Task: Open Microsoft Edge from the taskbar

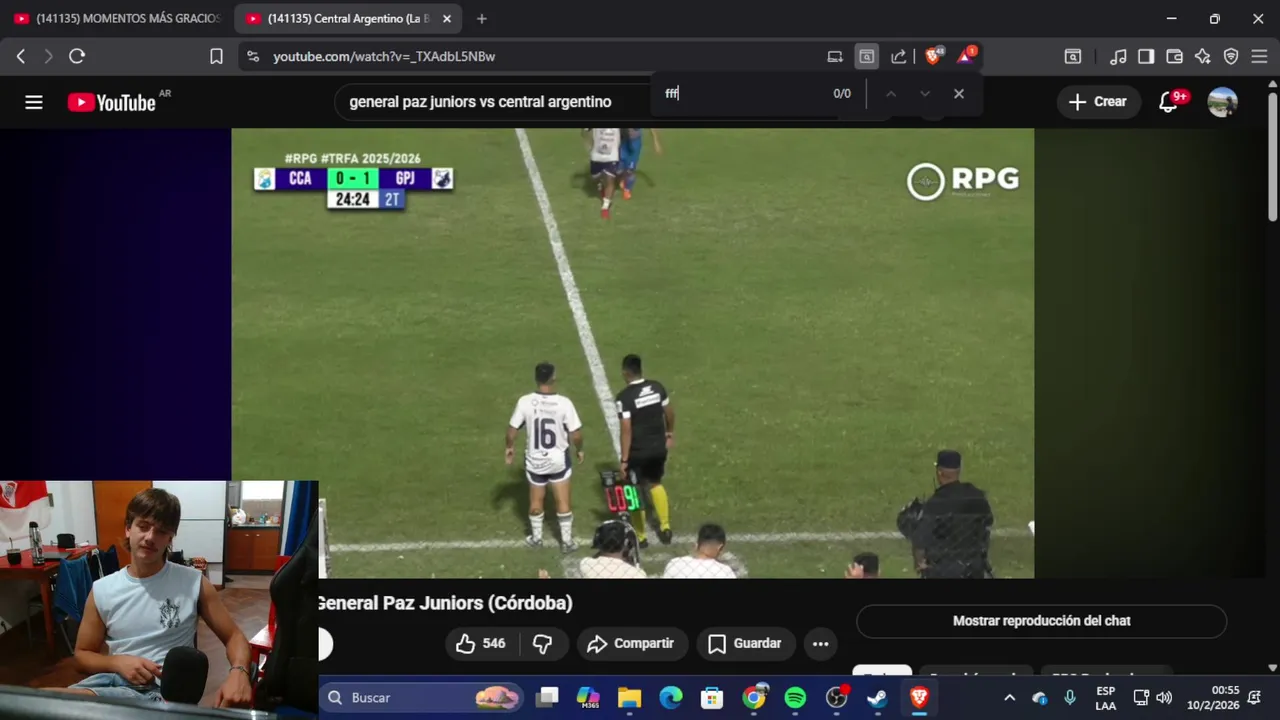Action: pos(671,698)
